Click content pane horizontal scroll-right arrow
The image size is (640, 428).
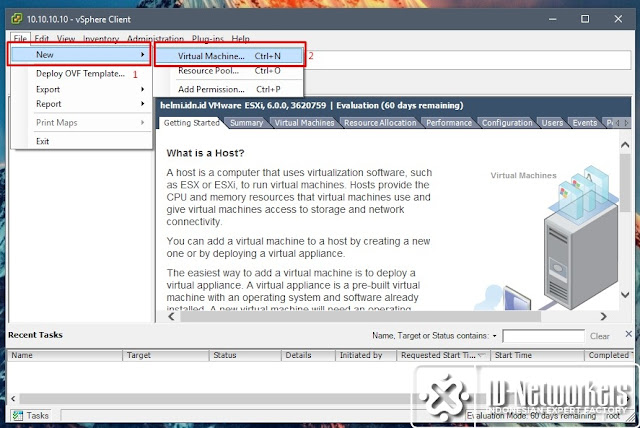coord(603,316)
